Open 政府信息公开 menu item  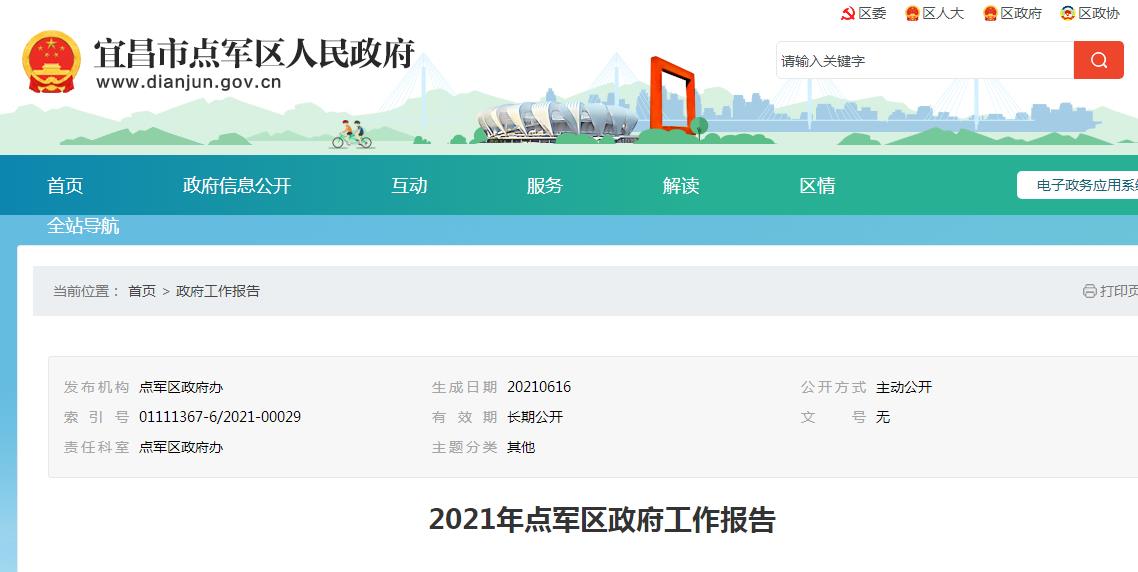[x=237, y=186]
